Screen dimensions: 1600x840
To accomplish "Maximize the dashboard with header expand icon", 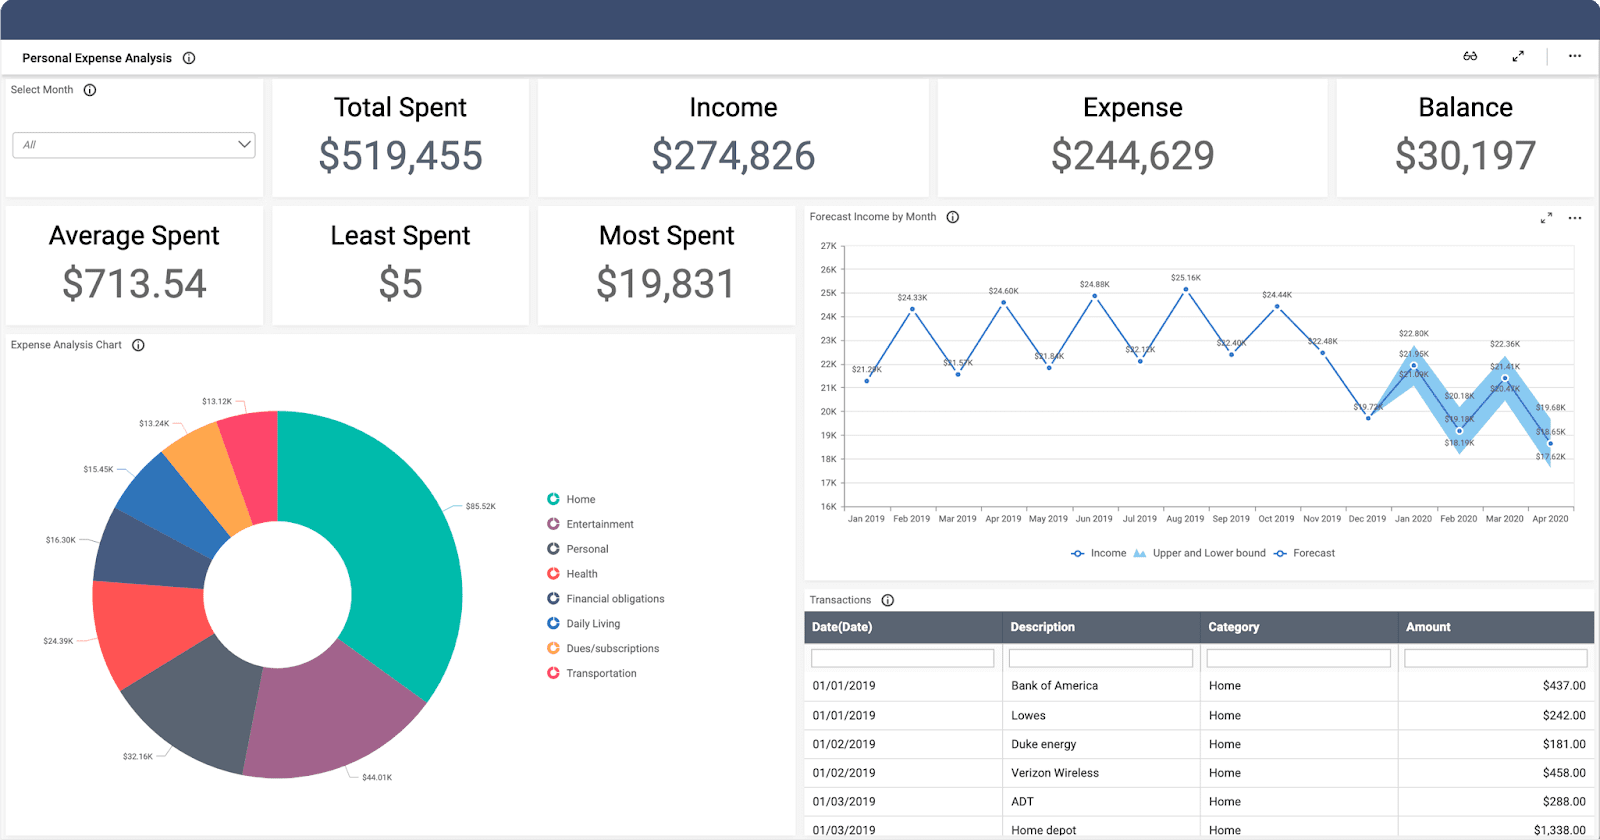I will (x=1518, y=57).
